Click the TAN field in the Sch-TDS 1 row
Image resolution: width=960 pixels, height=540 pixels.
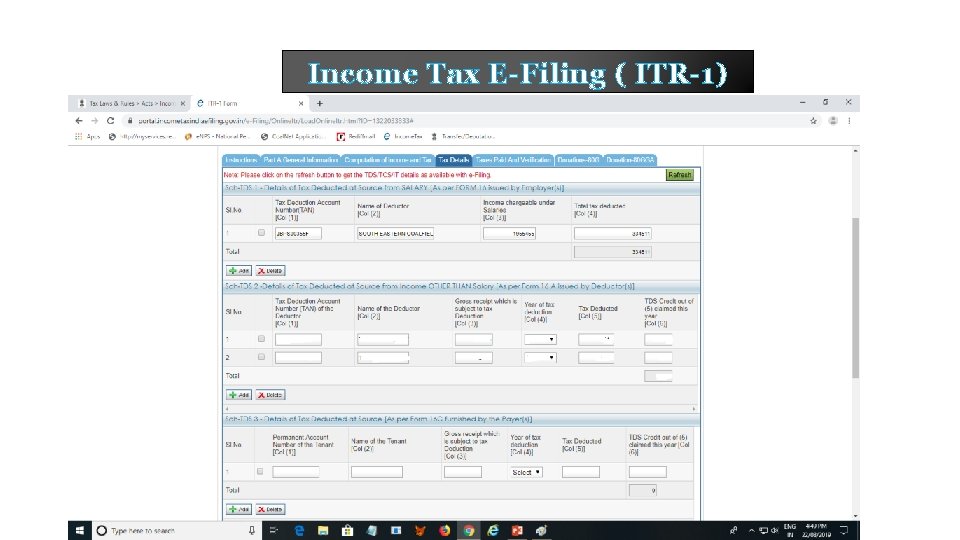[298, 233]
